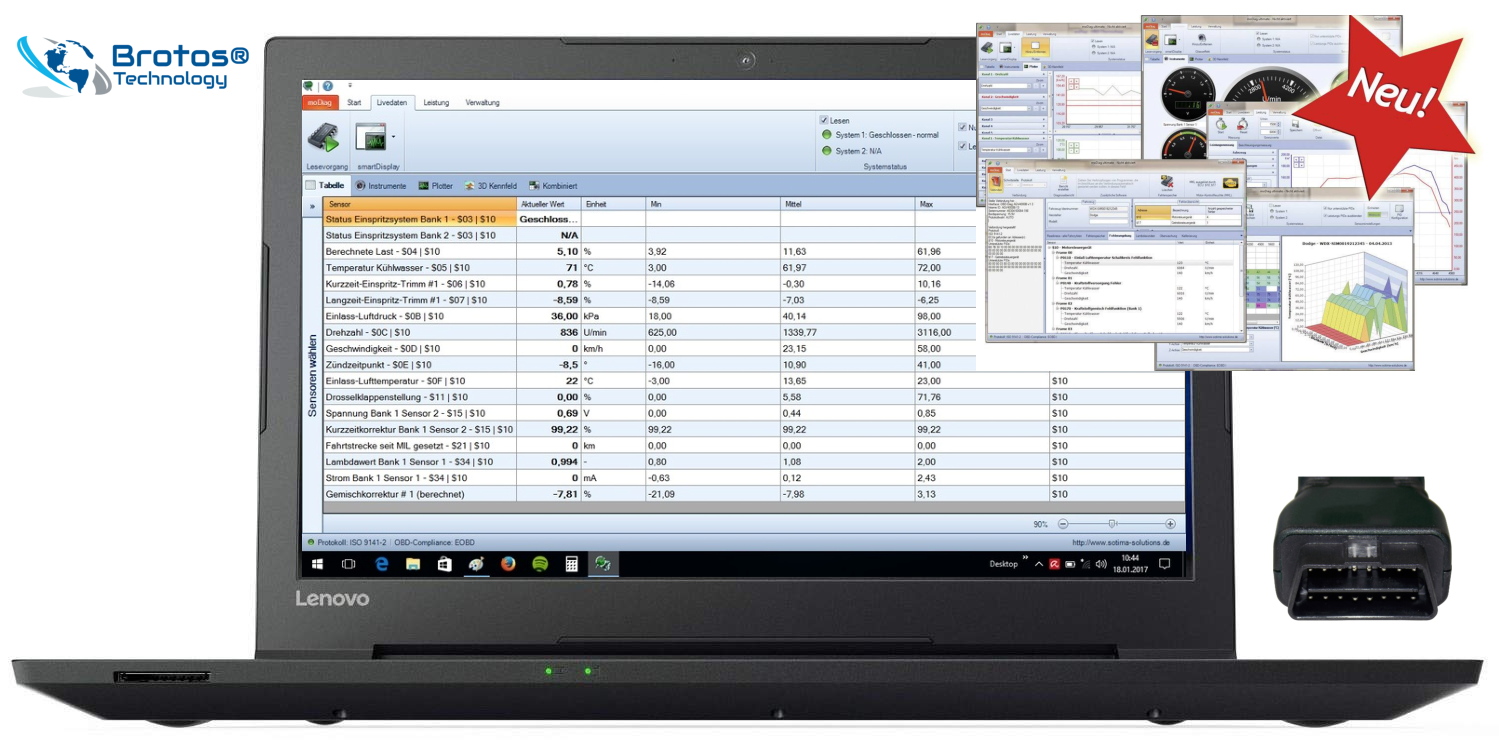The width and height of the screenshot is (1499, 745).
Task: Open the Plotter view
Action: (435, 185)
